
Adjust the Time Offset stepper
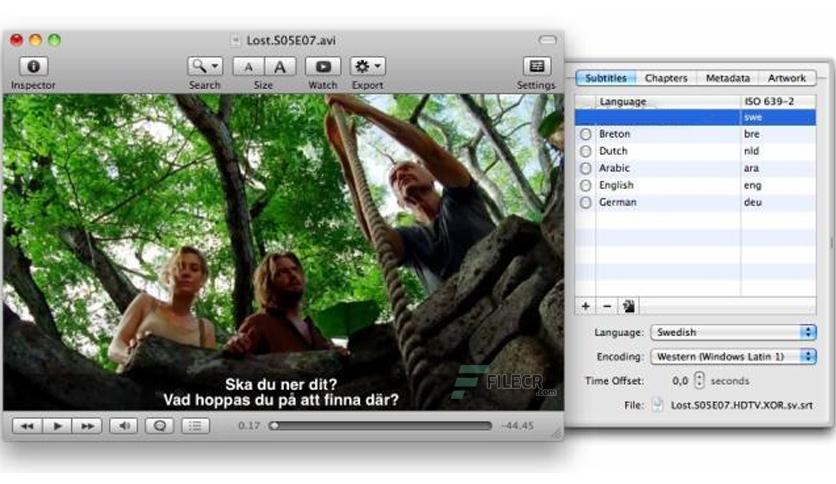coord(699,381)
